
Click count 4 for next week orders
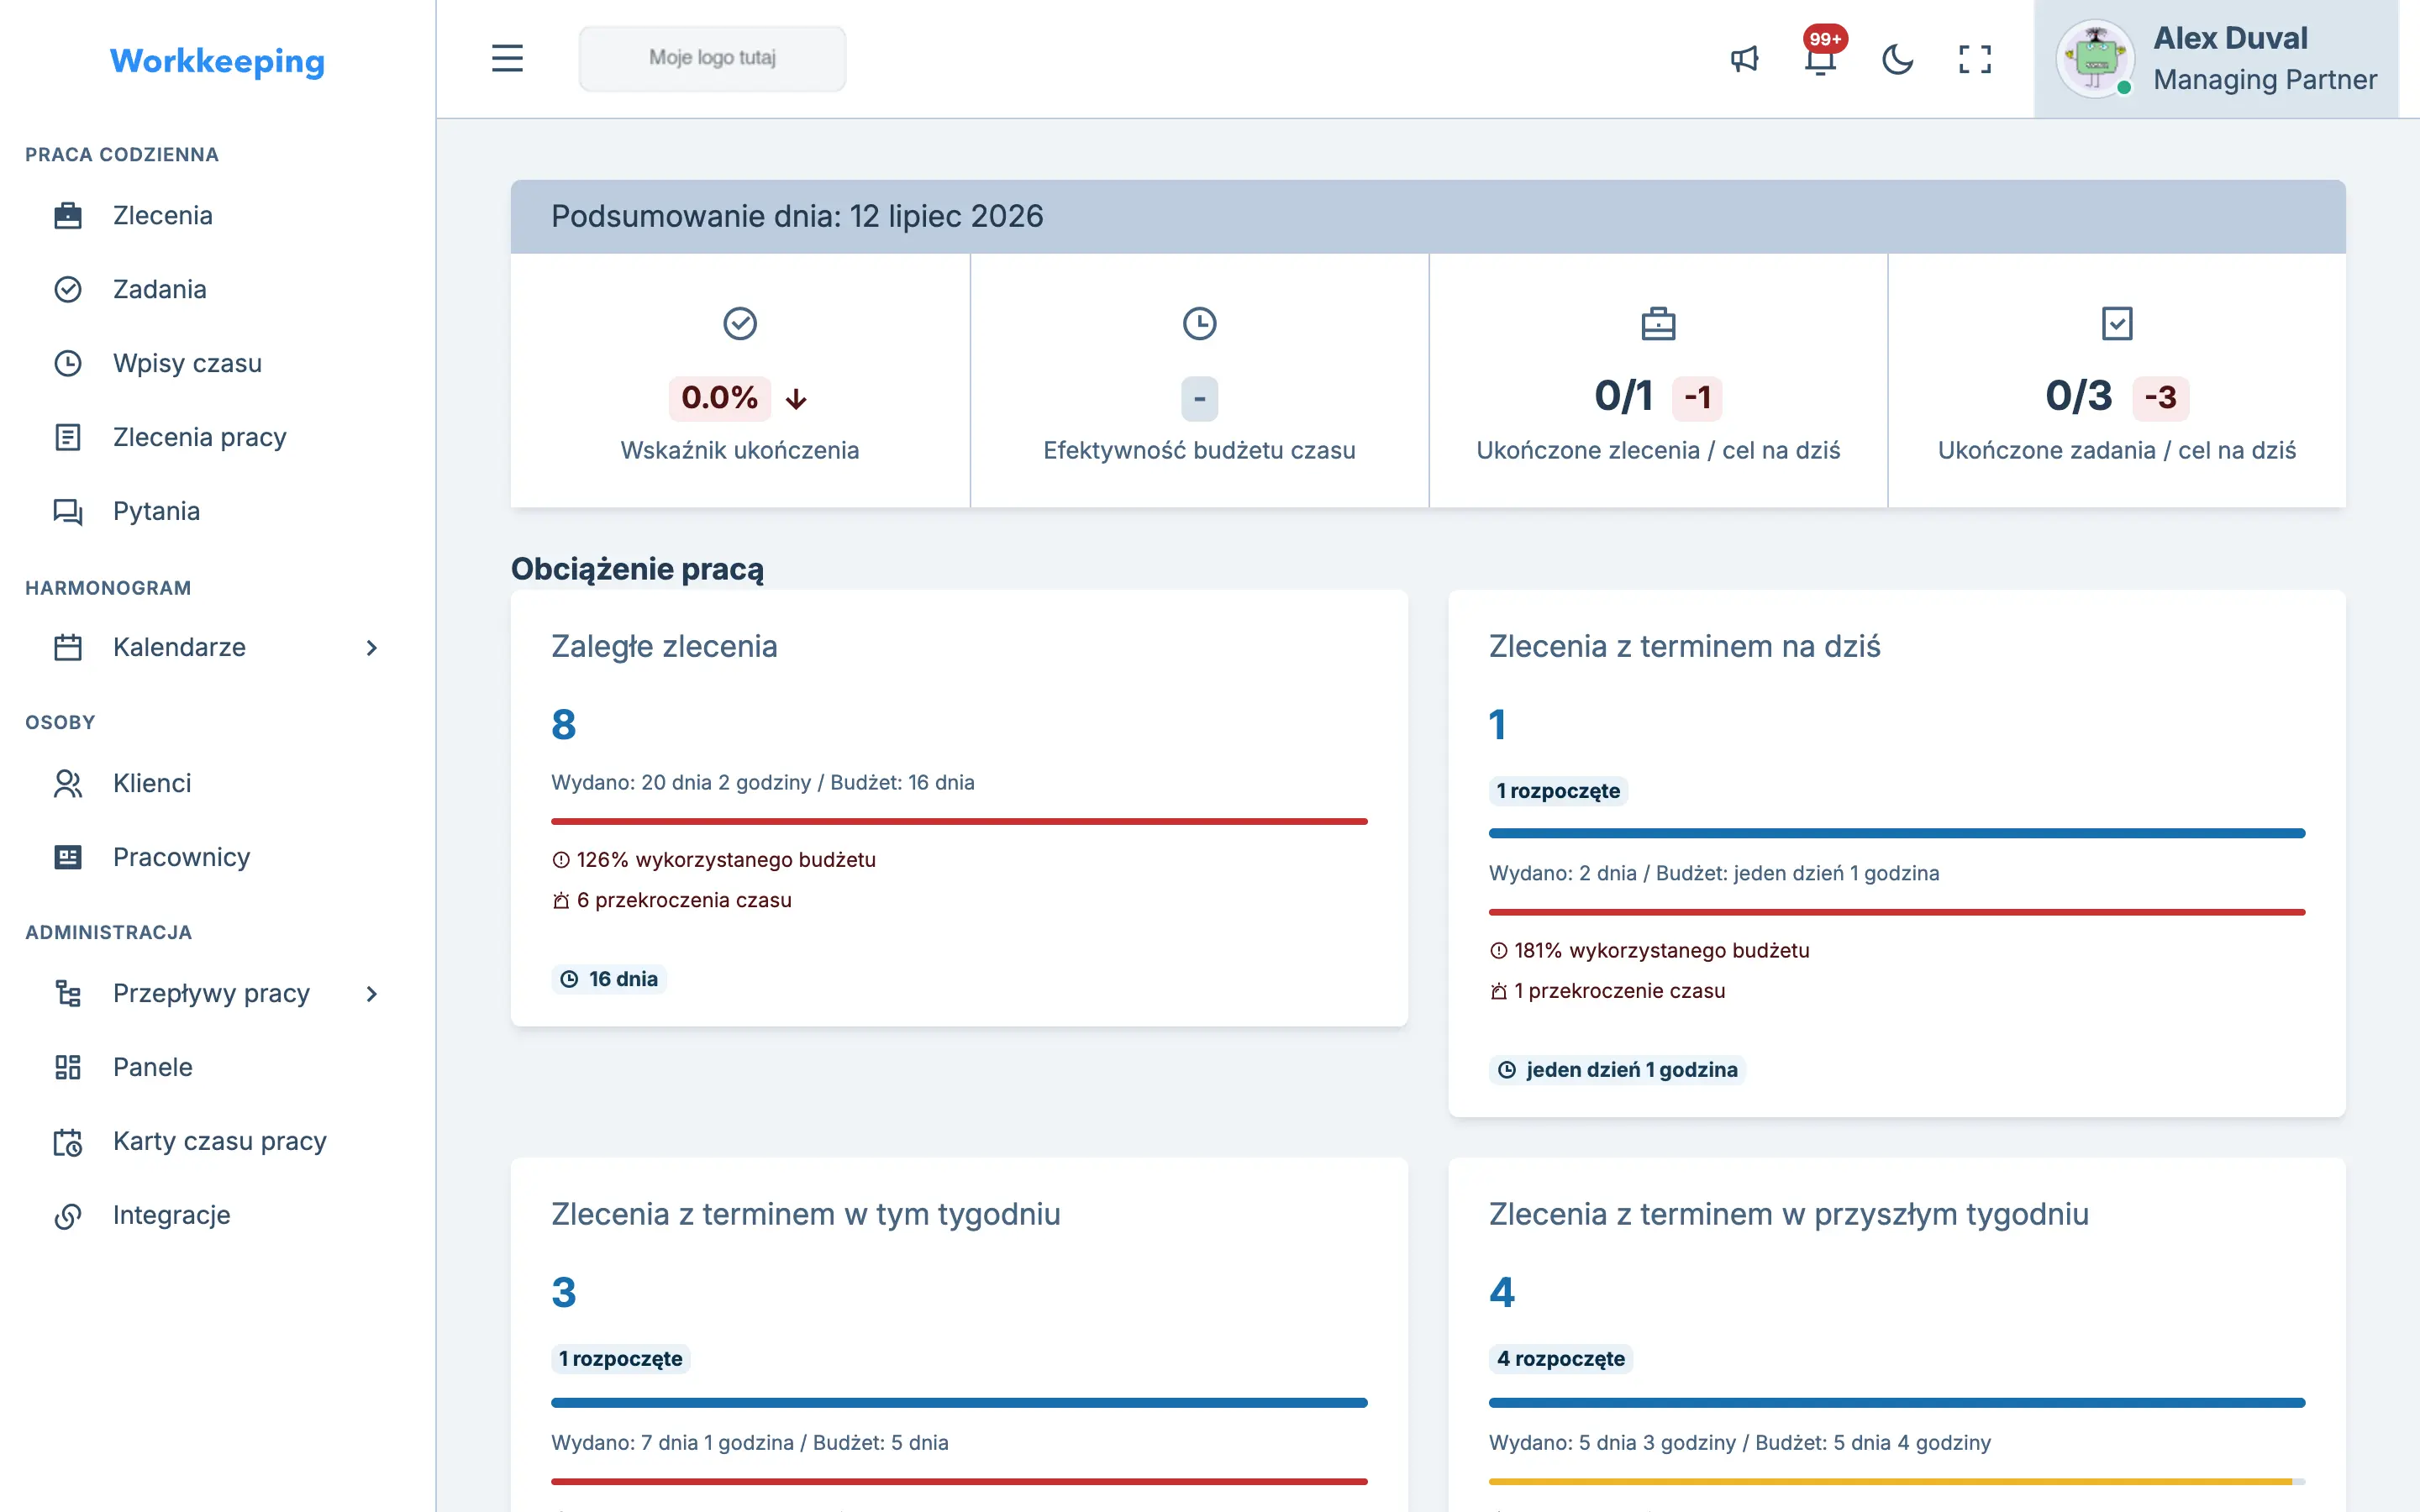[x=1501, y=1292]
